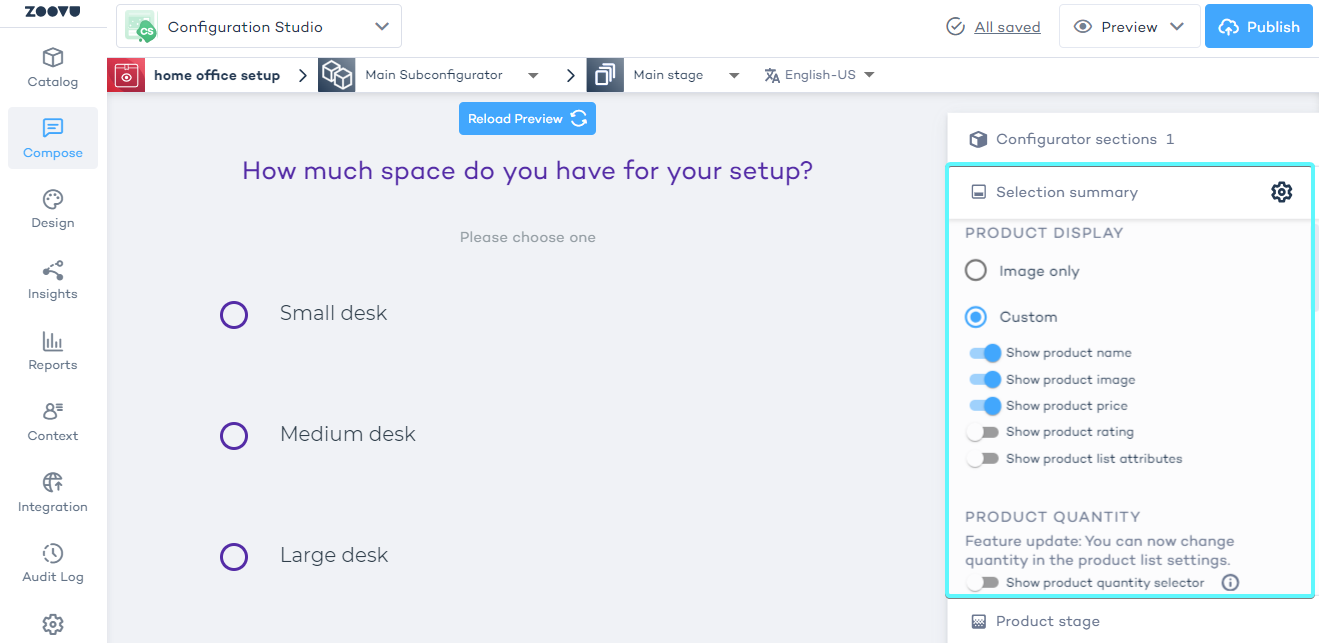The width and height of the screenshot is (1319, 643).
Task: Open the Reports section
Action: [x=52, y=351]
